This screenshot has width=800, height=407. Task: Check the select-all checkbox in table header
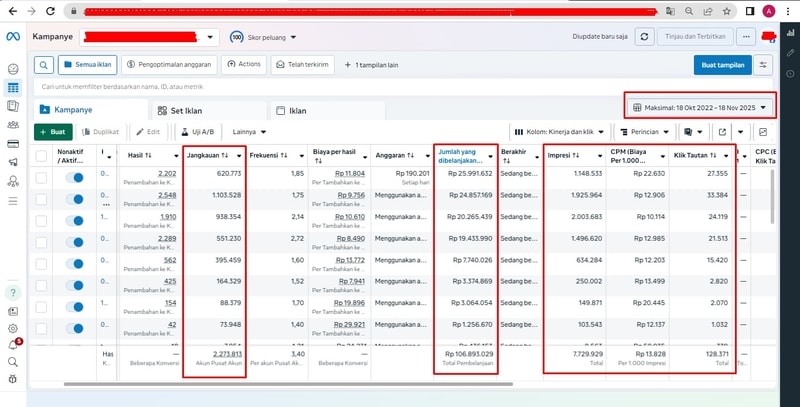[41, 155]
